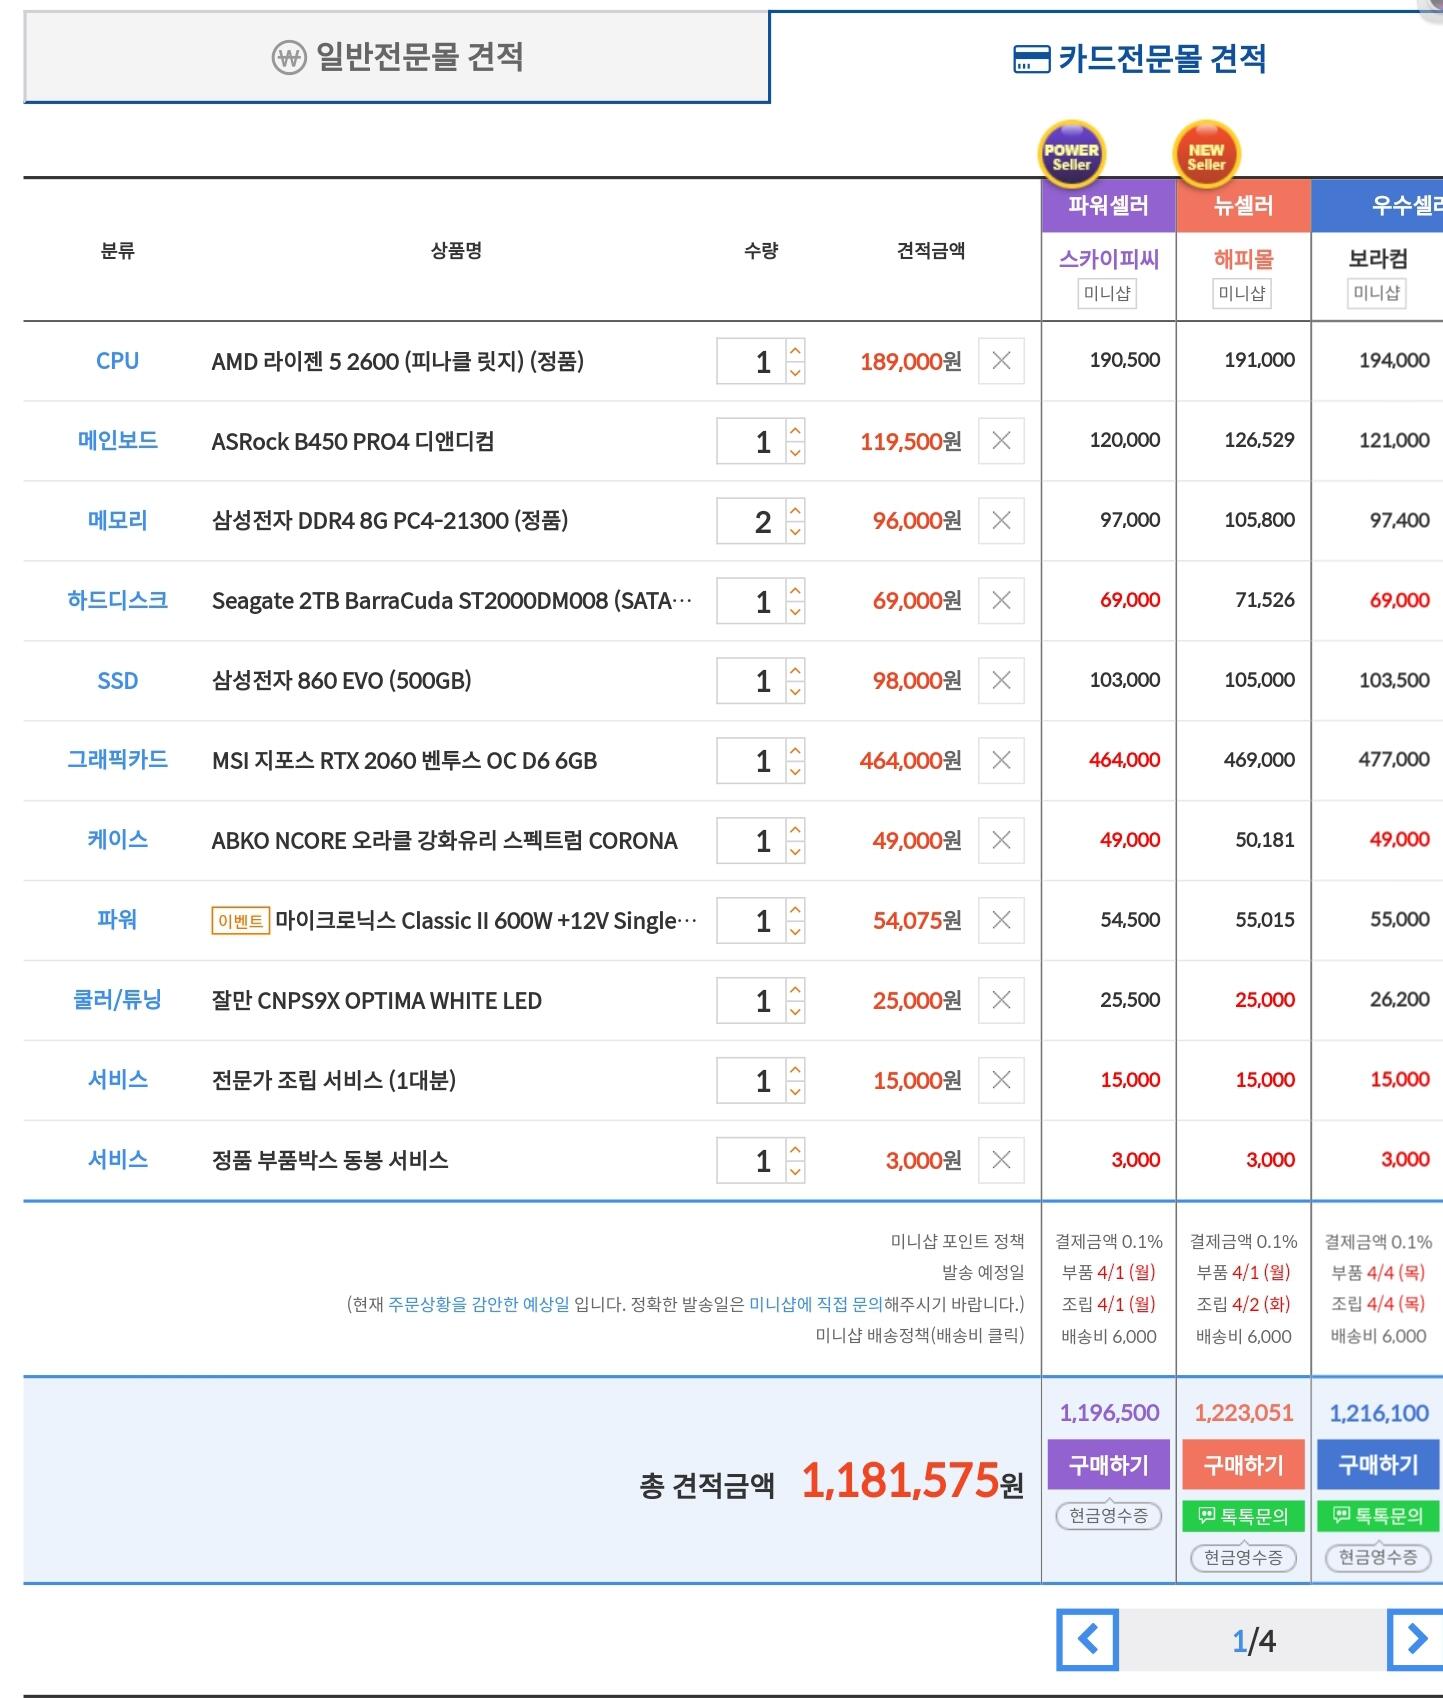Remove the AMD 라이젠 5 2600 CPU row
The width and height of the screenshot is (1443, 1698).
tap(1001, 361)
